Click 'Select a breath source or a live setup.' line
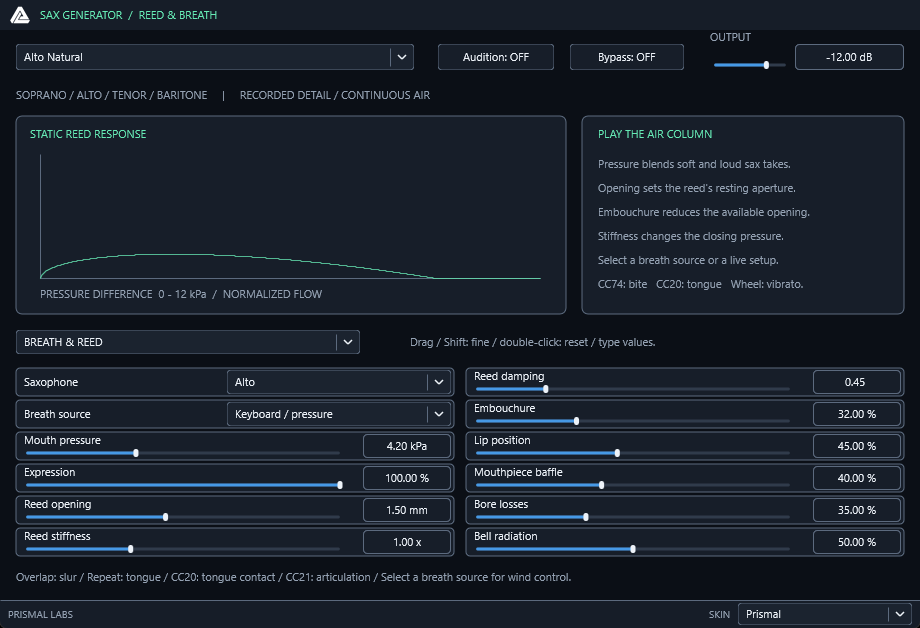Viewport: 920px width, 628px height. [x=688, y=260]
